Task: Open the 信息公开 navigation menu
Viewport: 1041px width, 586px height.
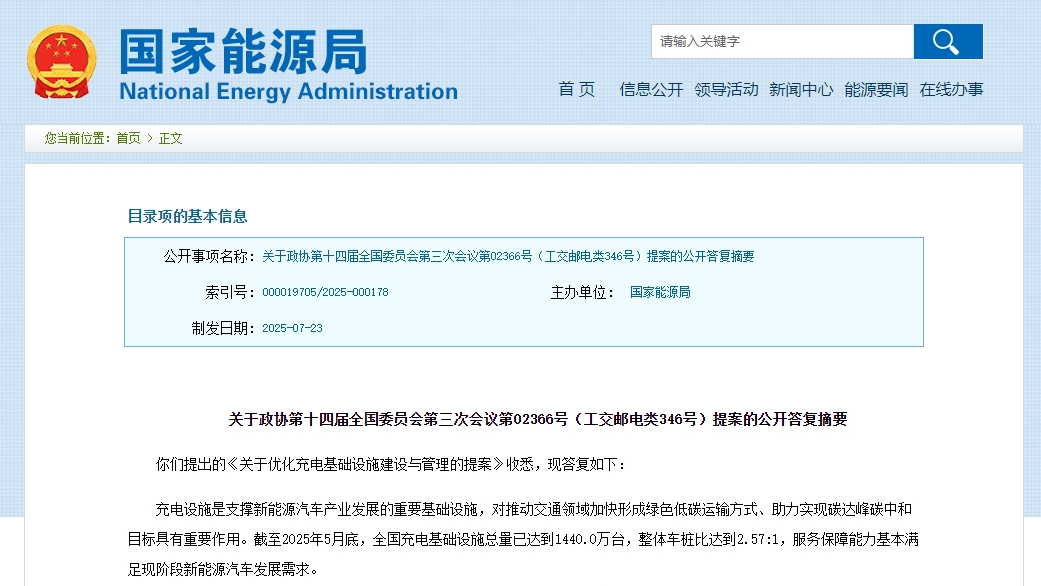Action: coord(651,90)
